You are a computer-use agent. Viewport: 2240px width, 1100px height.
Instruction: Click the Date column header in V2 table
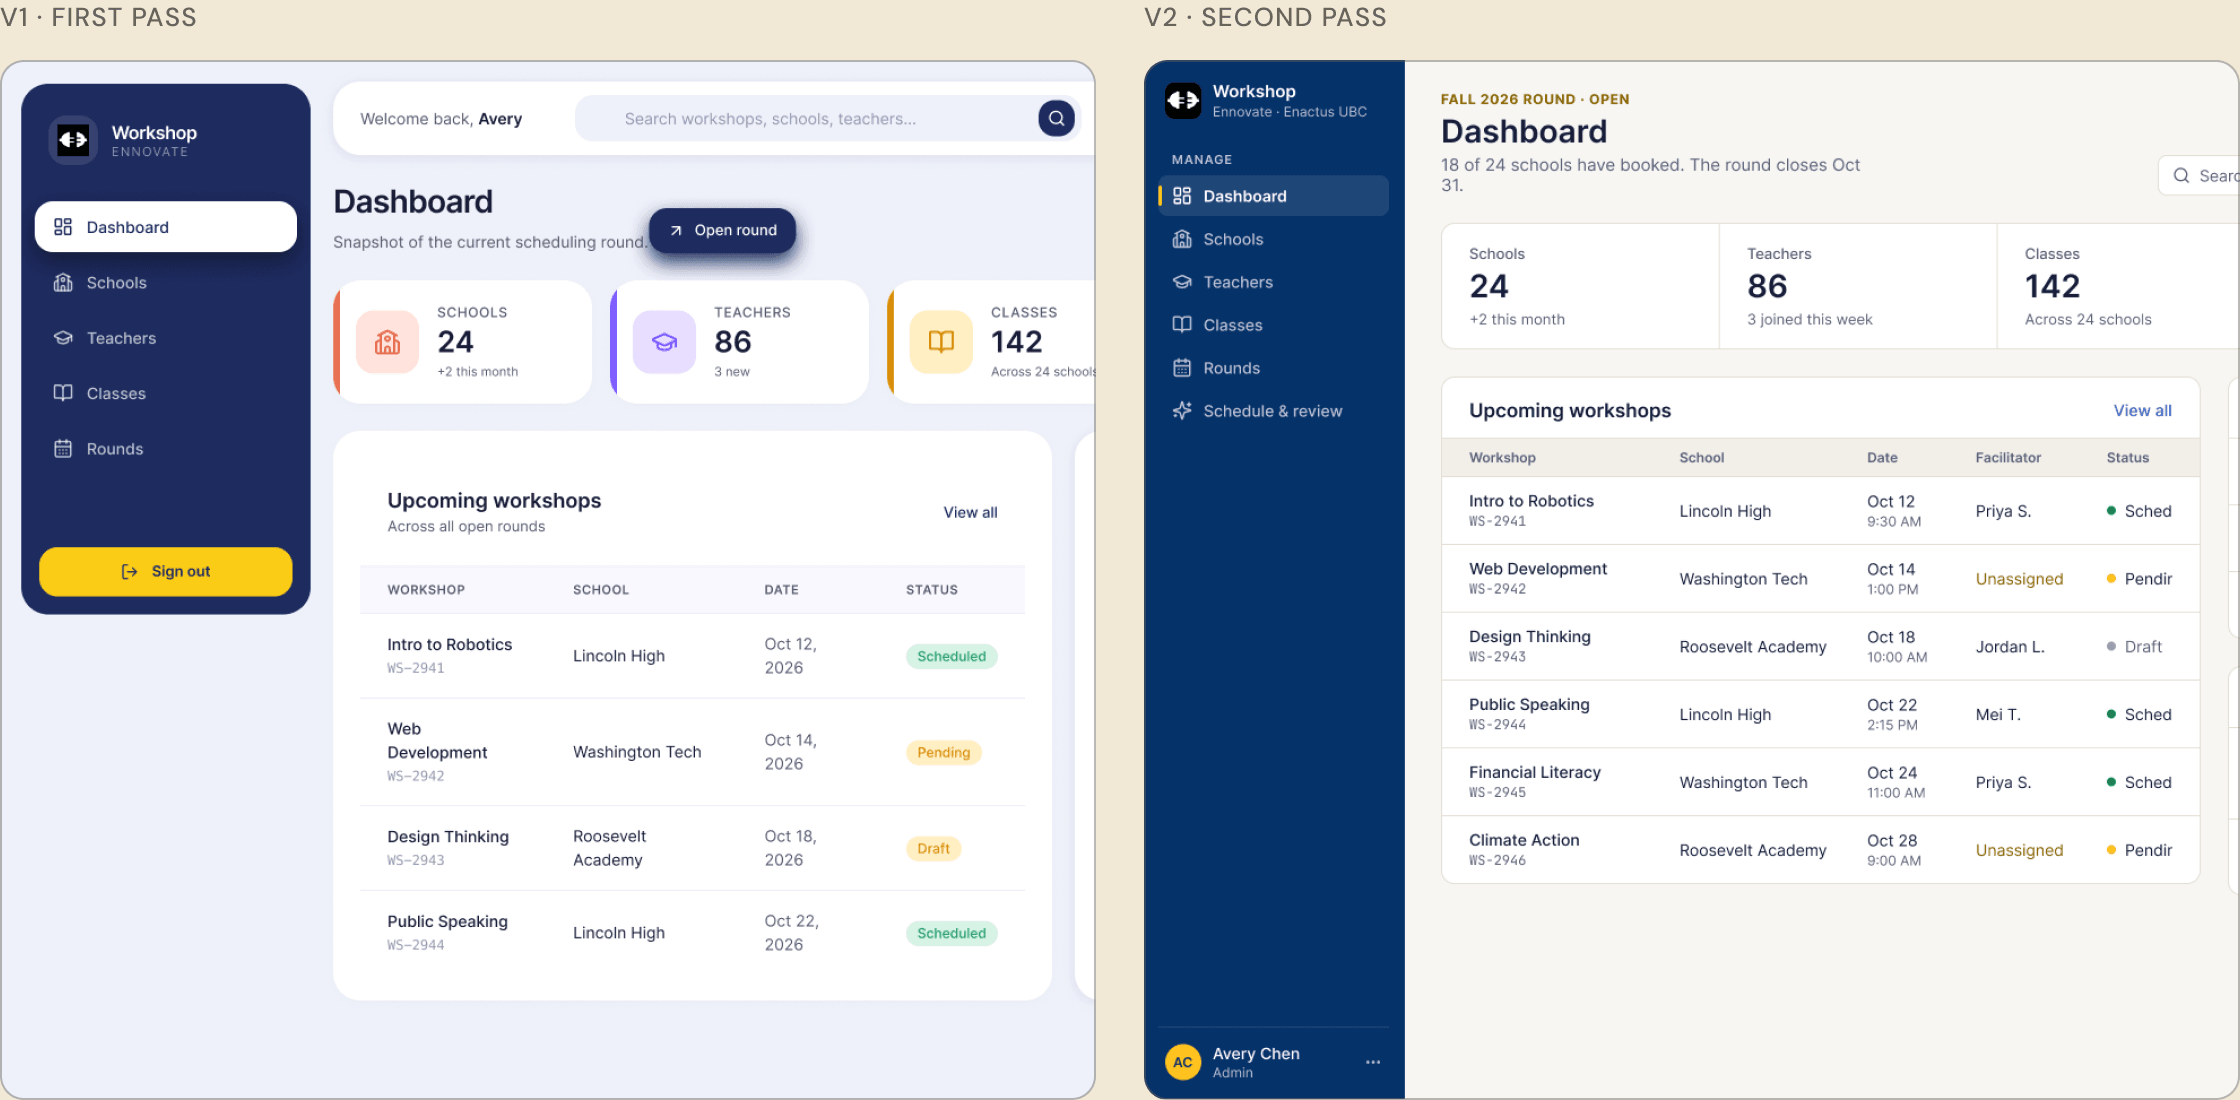click(1882, 458)
